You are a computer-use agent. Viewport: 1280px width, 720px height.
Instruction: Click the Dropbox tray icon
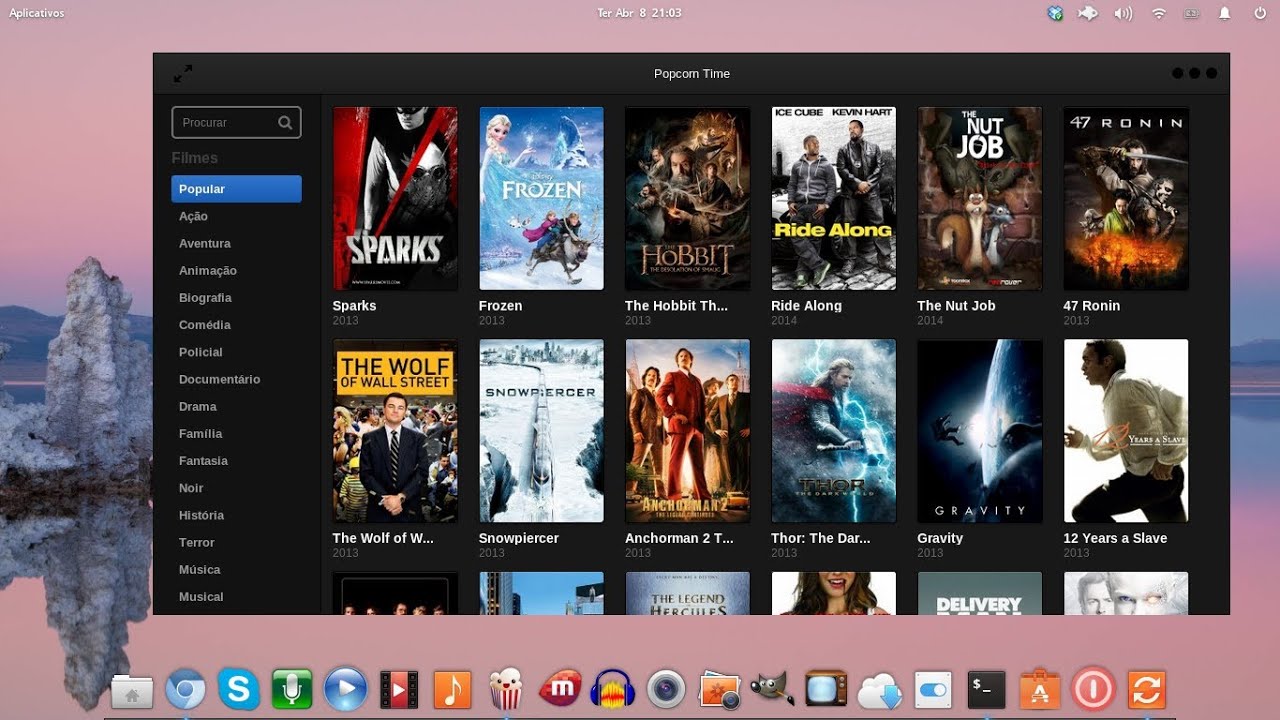[1055, 13]
